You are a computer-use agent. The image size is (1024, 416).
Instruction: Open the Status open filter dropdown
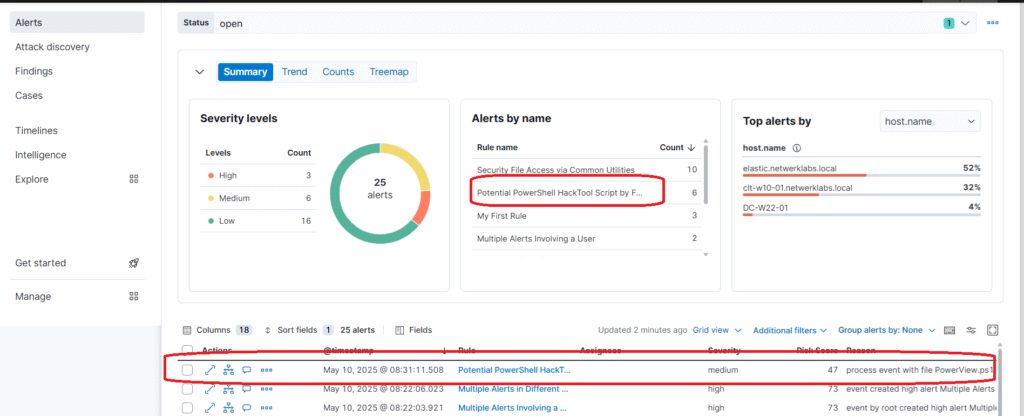[x=577, y=23]
